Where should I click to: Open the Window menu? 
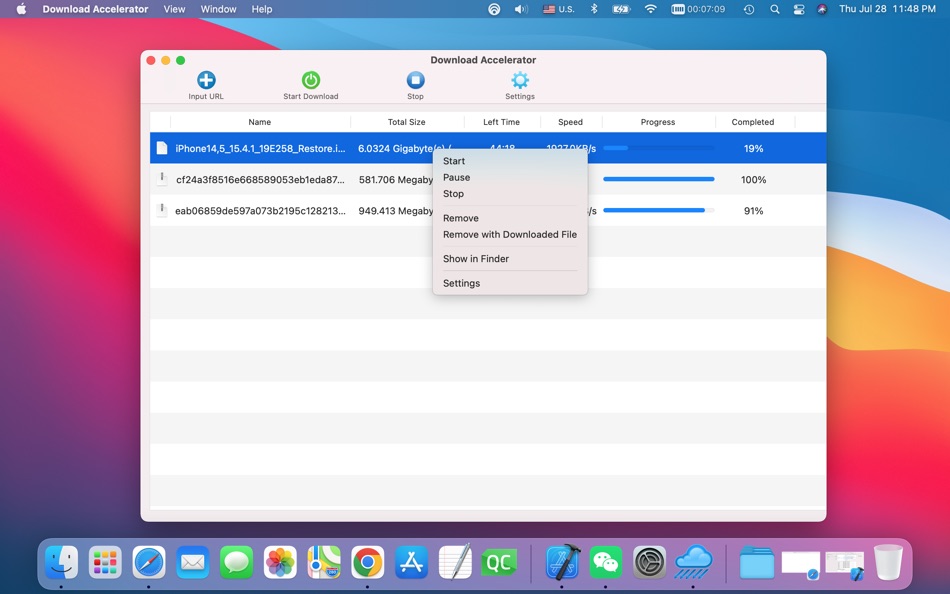218,9
